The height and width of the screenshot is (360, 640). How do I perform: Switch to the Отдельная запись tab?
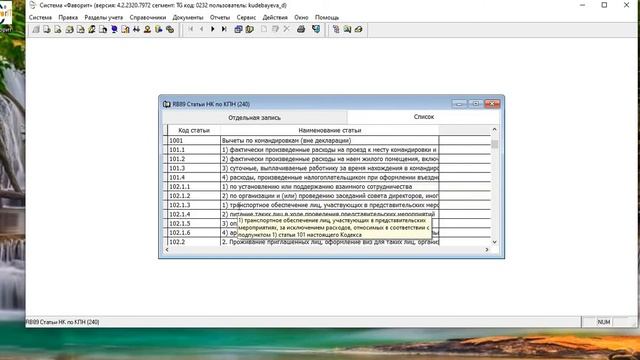(x=255, y=118)
